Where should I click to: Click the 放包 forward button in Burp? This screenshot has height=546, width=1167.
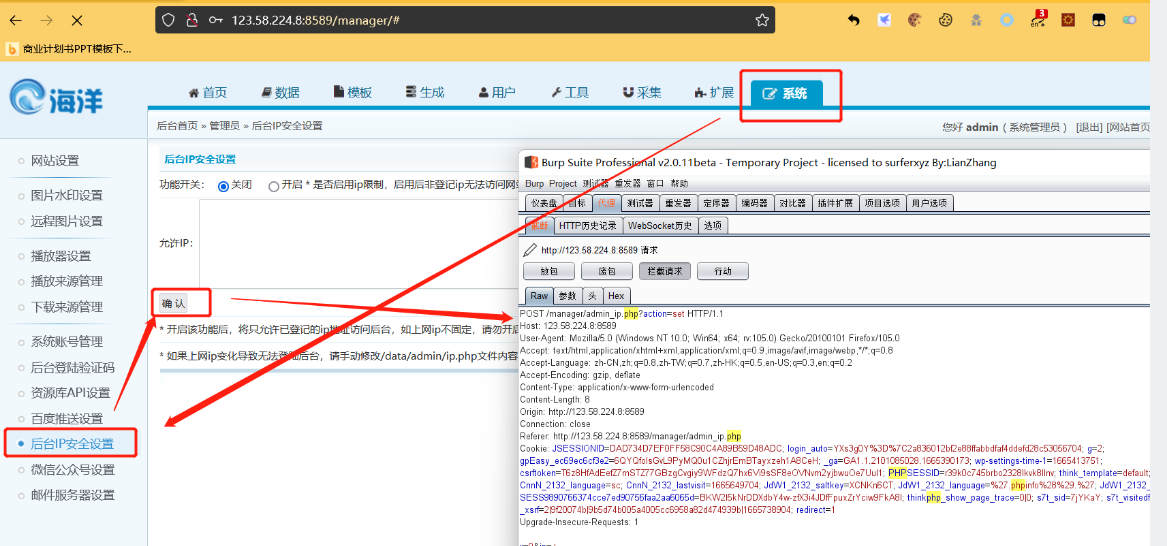pos(550,271)
